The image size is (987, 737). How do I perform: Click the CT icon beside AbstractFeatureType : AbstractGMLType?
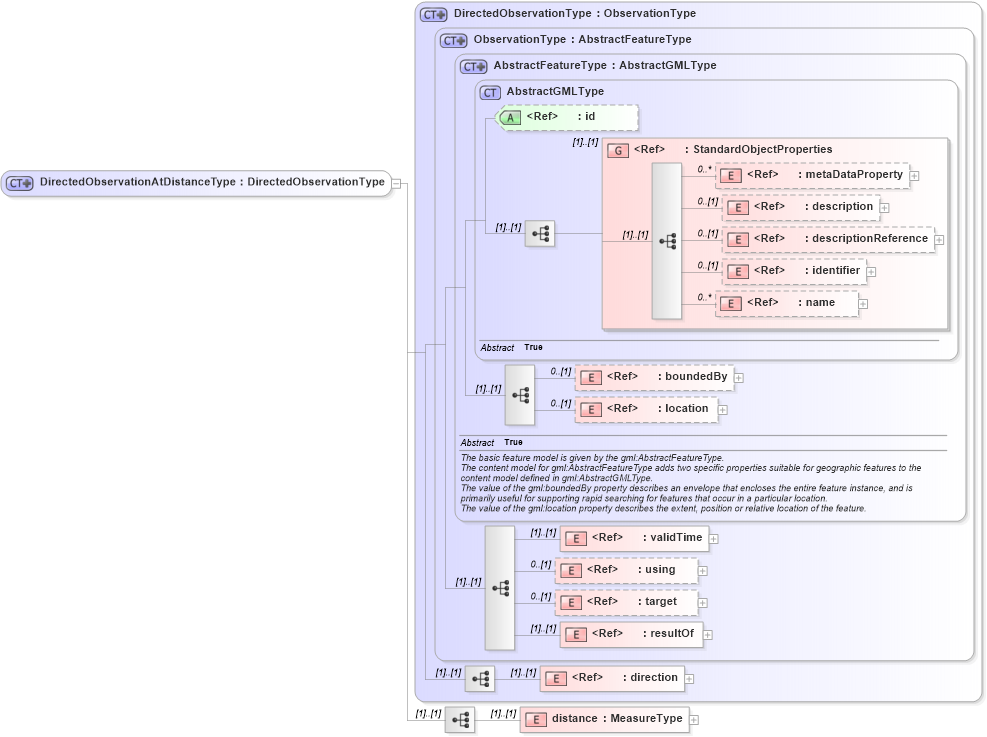pyautogui.click(x=474, y=67)
